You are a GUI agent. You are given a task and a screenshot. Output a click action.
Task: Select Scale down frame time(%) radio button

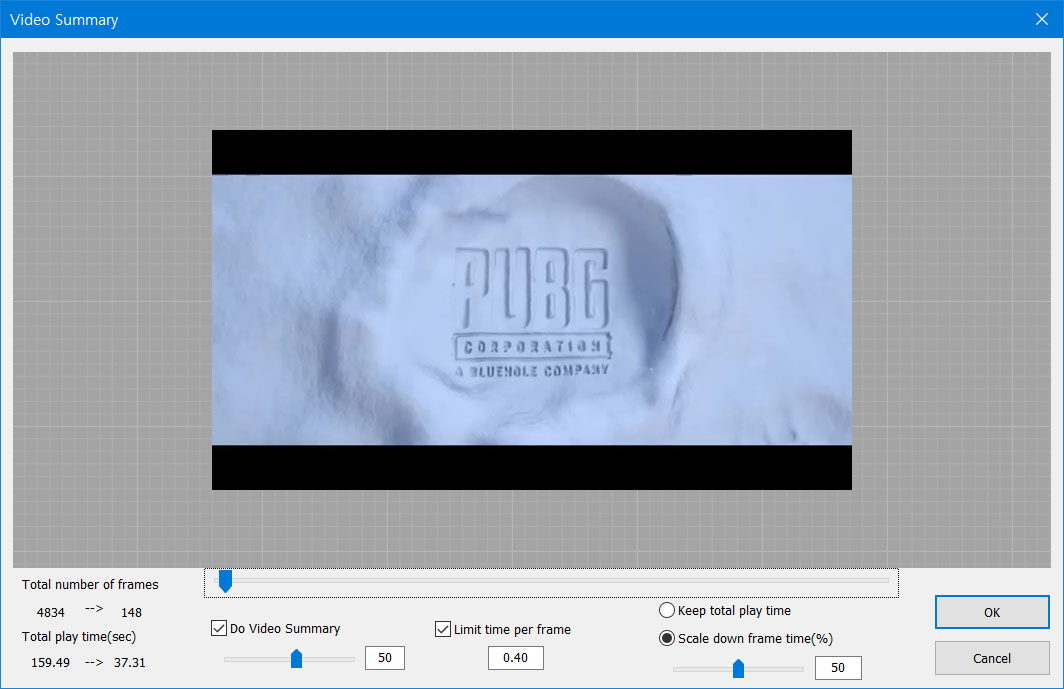pos(667,639)
